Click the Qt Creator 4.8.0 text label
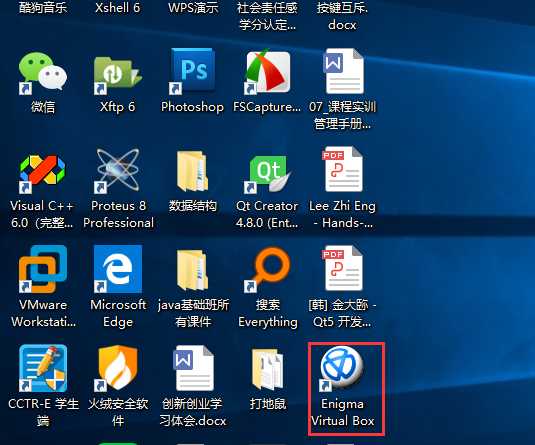The height and width of the screenshot is (445, 535). [267, 214]
